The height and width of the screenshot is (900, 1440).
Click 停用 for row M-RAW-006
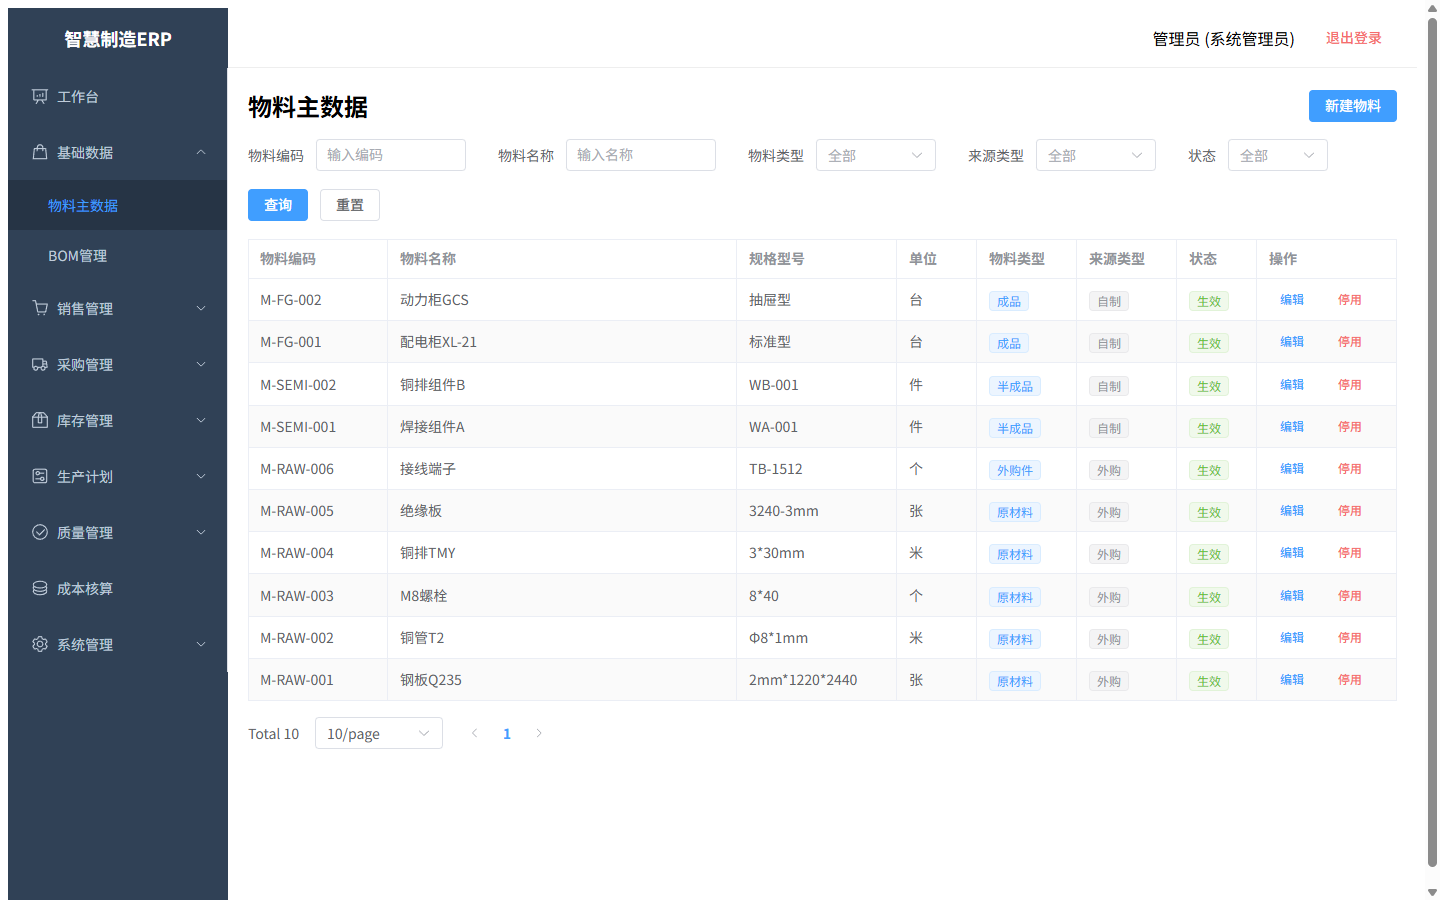1350,469
